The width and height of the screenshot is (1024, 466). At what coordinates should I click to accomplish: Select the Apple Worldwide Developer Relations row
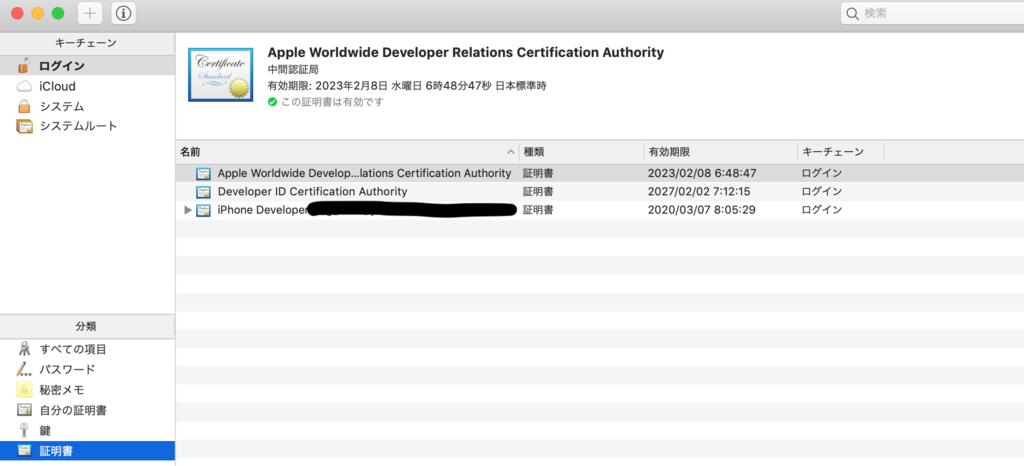[600, 173]
